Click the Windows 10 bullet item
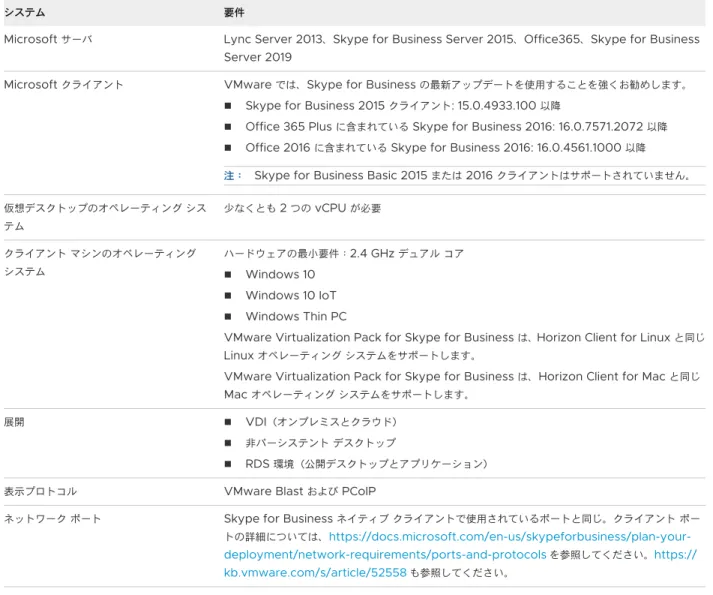The width and height of the screenshot is (713, 595). [x=280, y=274]
